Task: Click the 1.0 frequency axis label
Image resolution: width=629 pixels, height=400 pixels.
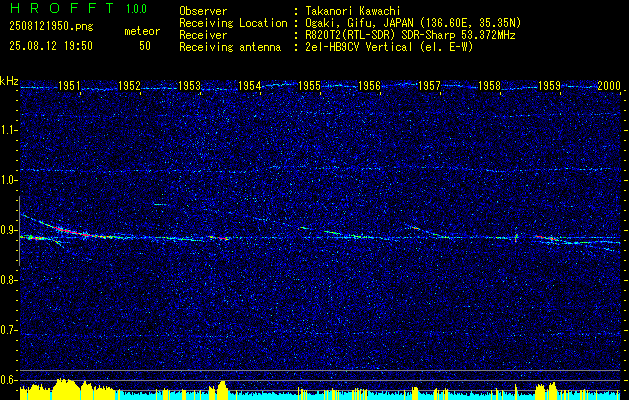Action: pyautogui.click(x=8, y=180)
